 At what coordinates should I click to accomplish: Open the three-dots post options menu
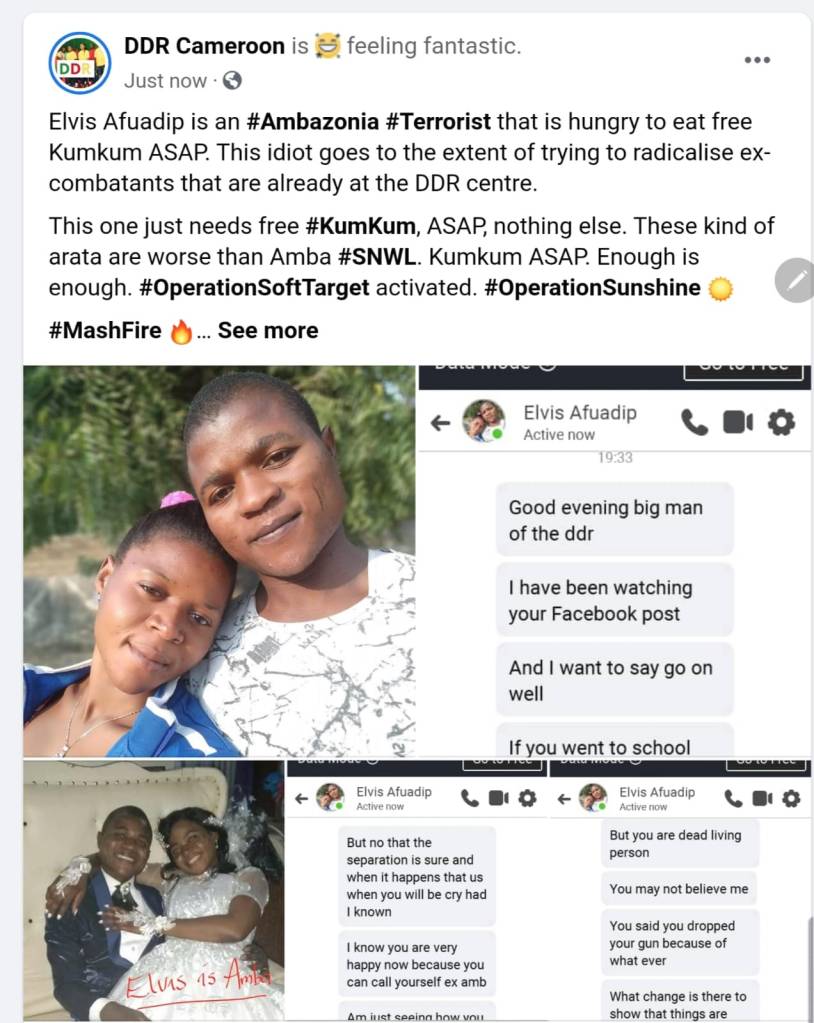tap(757, 60)
